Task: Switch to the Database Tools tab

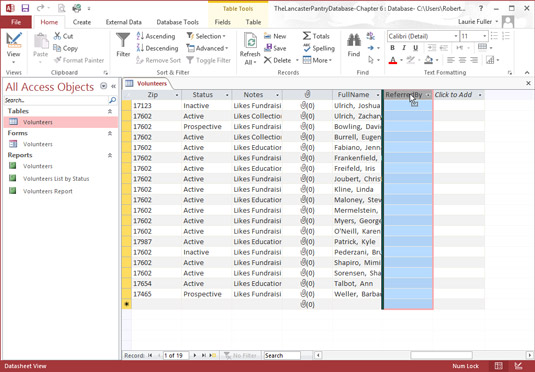Action: pyautogui.click(x=177, y=22)
